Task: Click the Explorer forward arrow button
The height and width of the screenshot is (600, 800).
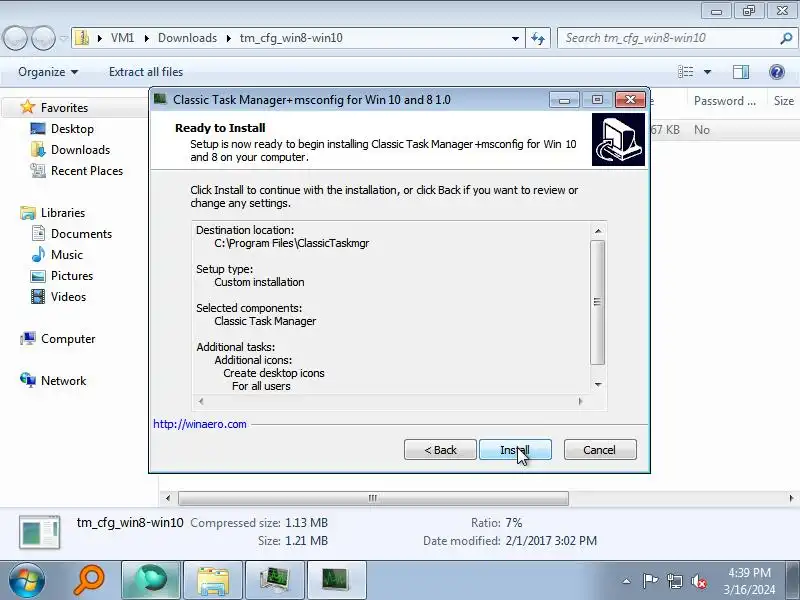Action: tap(43, 38)
